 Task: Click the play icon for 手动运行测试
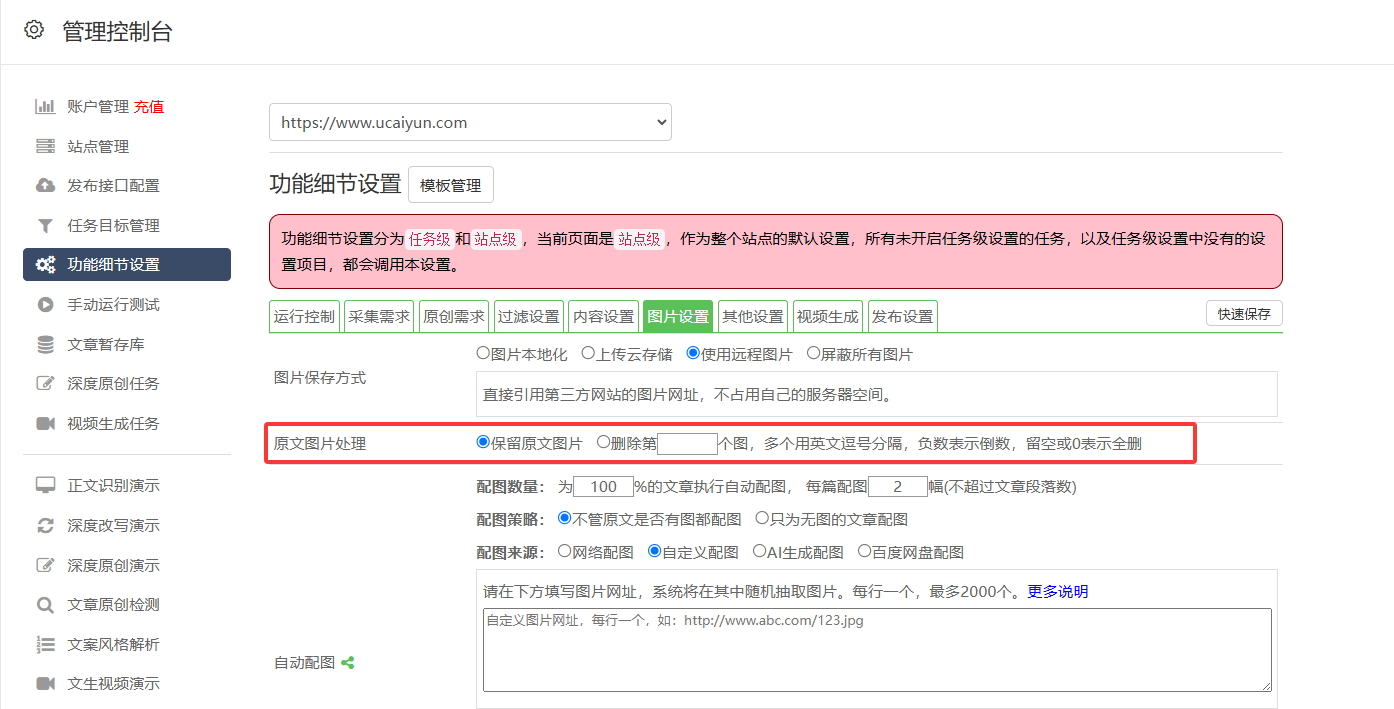45,305
